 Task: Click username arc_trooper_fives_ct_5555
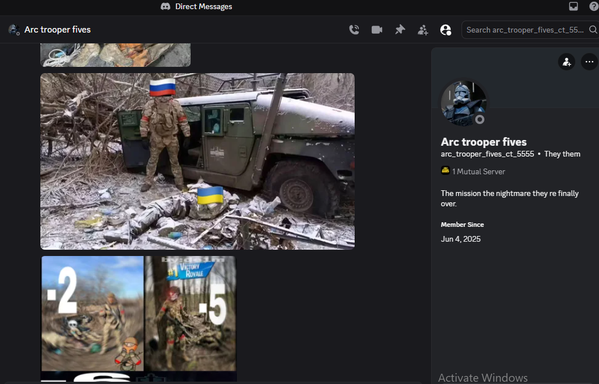pyautogui.click(x=487, y=154)
